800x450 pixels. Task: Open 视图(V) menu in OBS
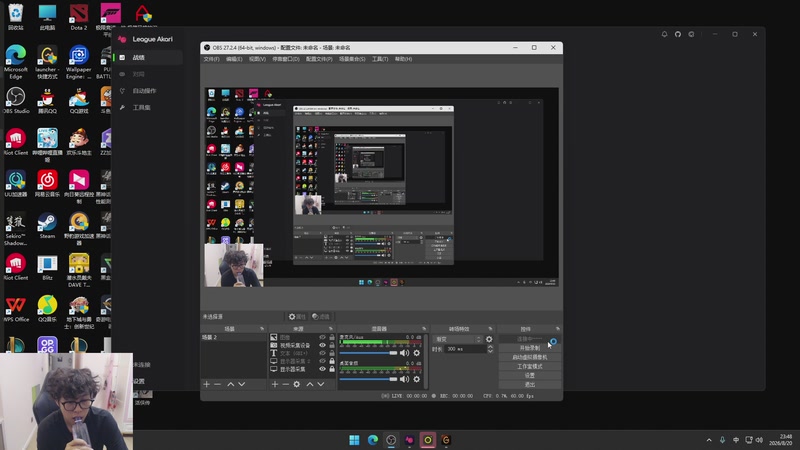(x=257, y=59)
